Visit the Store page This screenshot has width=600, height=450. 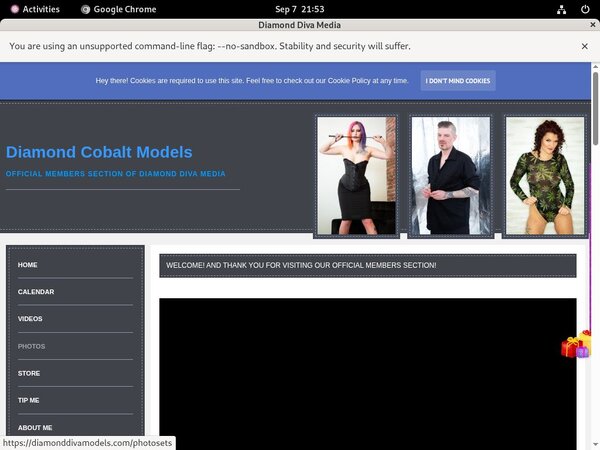click(29, 373)
